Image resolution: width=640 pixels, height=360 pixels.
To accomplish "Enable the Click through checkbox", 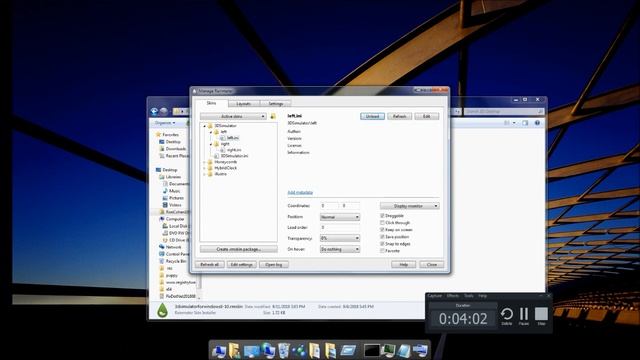I will click(382, 223).
